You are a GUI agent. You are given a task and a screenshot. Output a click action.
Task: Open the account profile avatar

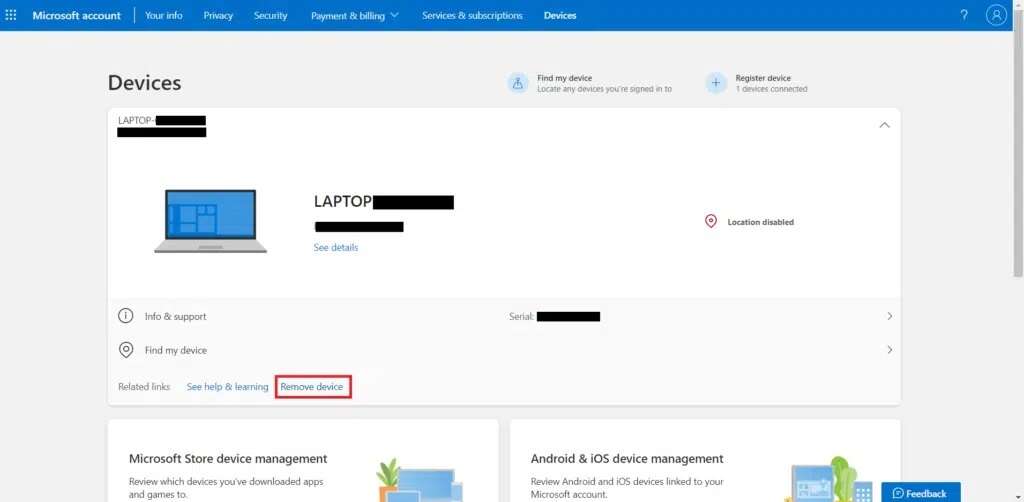[996, 15]
